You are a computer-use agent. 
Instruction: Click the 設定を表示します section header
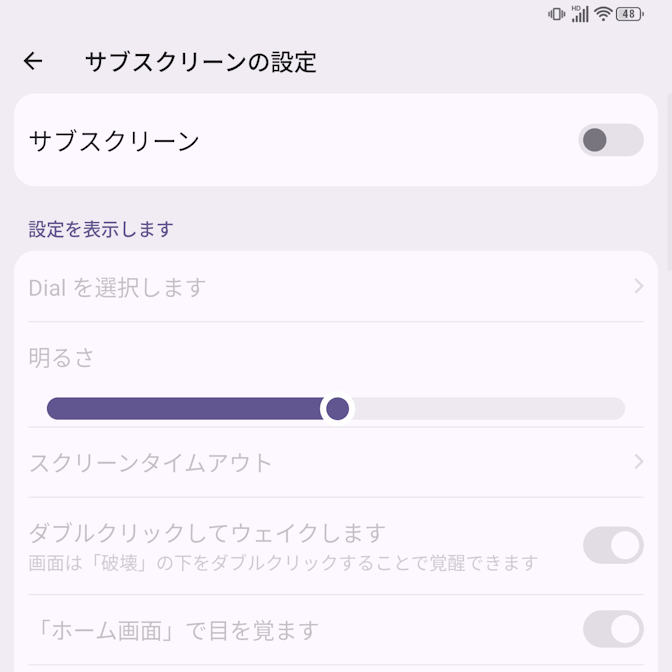101,229
